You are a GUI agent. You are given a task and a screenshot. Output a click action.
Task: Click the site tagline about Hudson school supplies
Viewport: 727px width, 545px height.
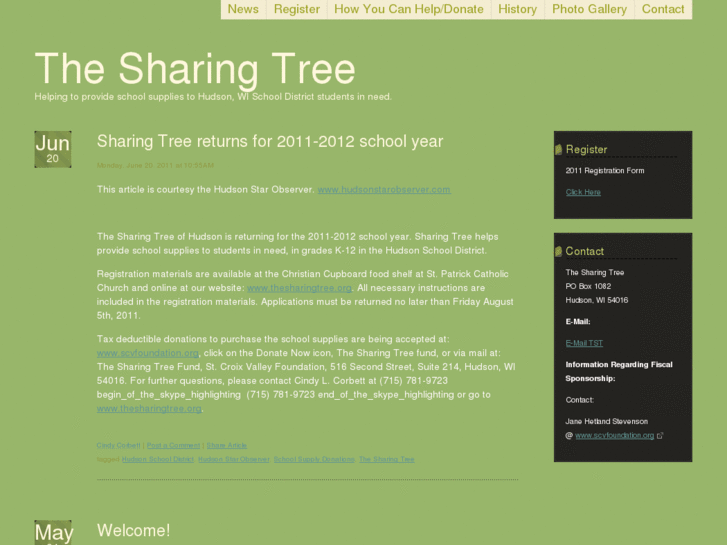(x=213, y=97)
